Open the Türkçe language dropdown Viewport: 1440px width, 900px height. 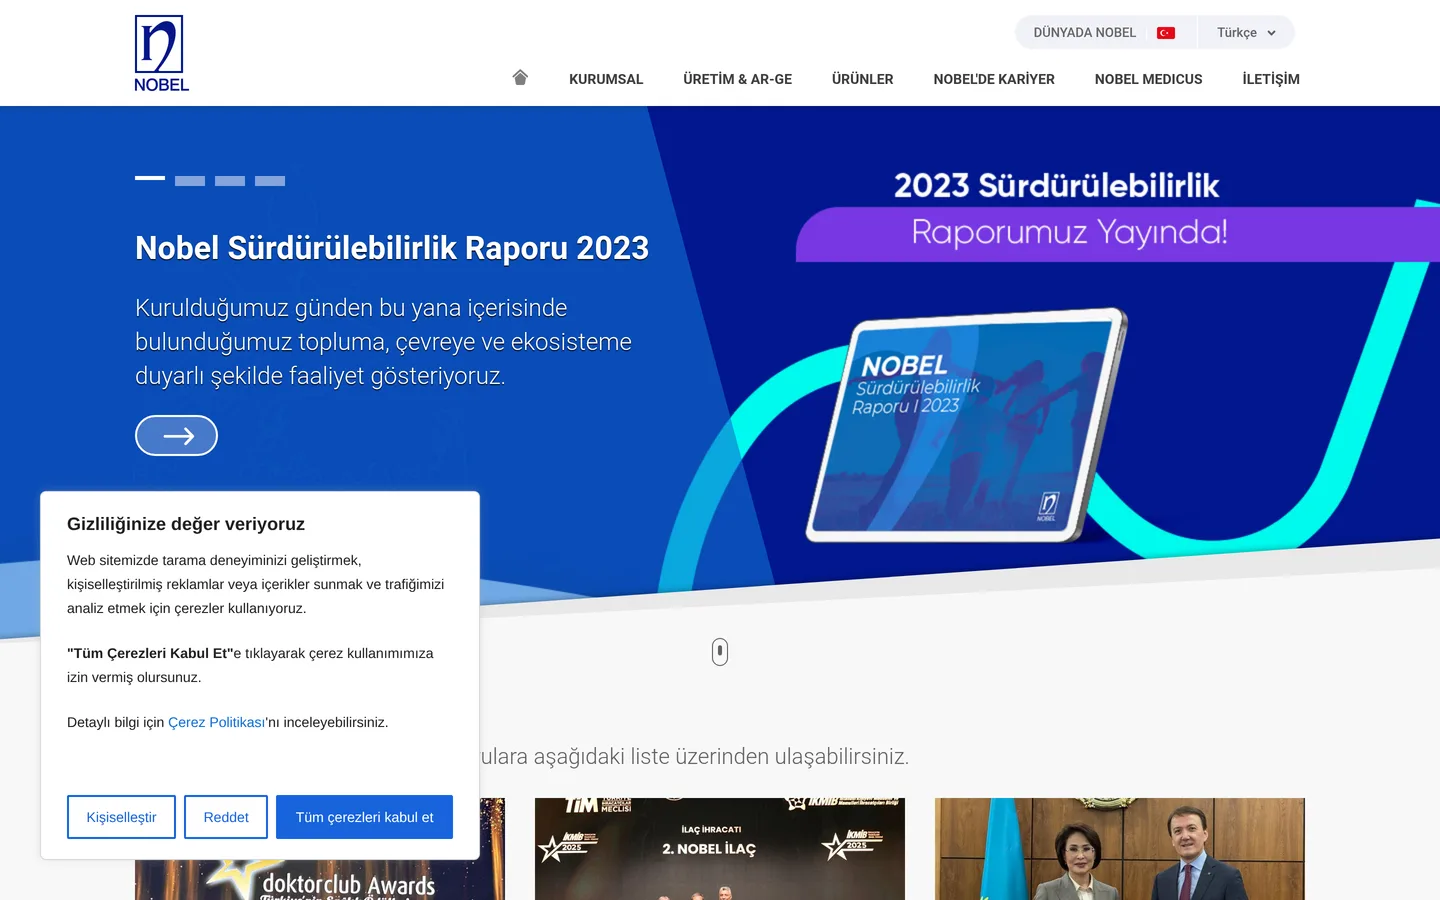pyautogui.click(x=1246, y=33)
